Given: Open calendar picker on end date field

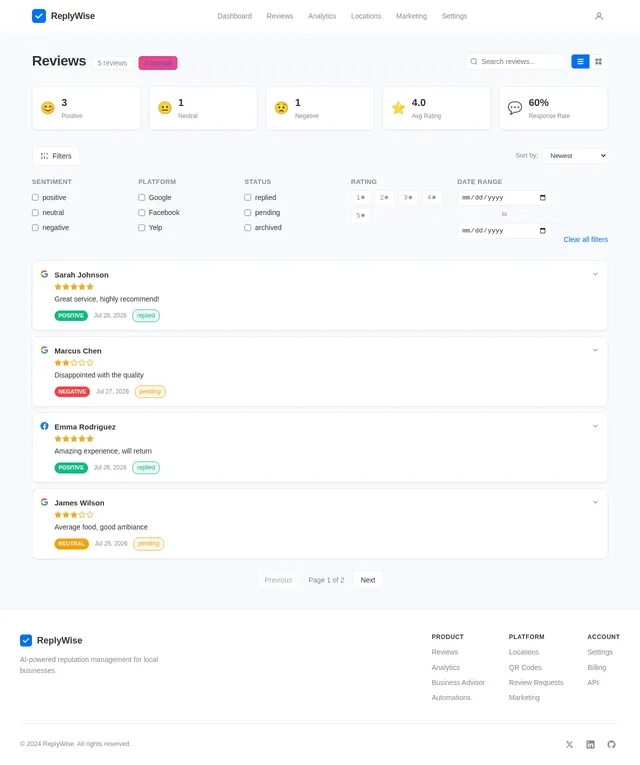Looking at the screenshot, I should [x=543, y=231].
